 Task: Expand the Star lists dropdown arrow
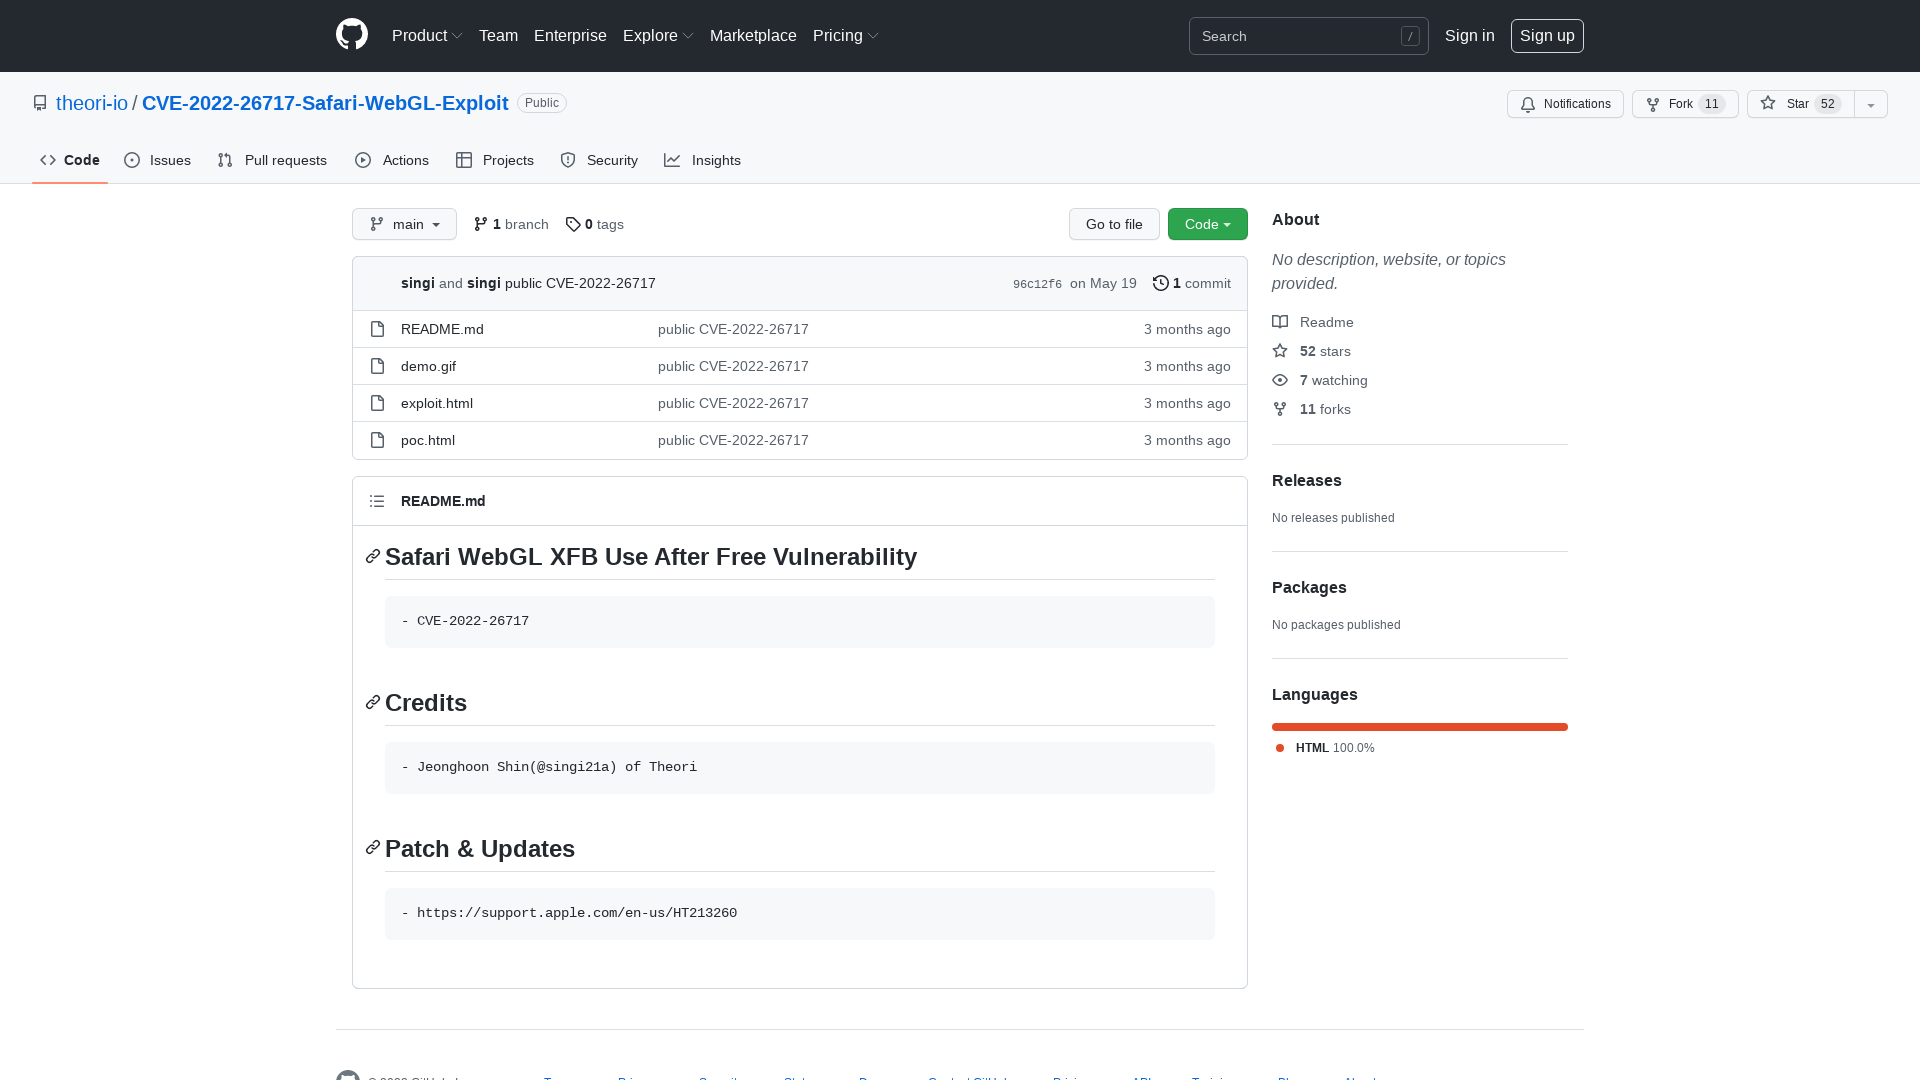tap(1871, 104)
